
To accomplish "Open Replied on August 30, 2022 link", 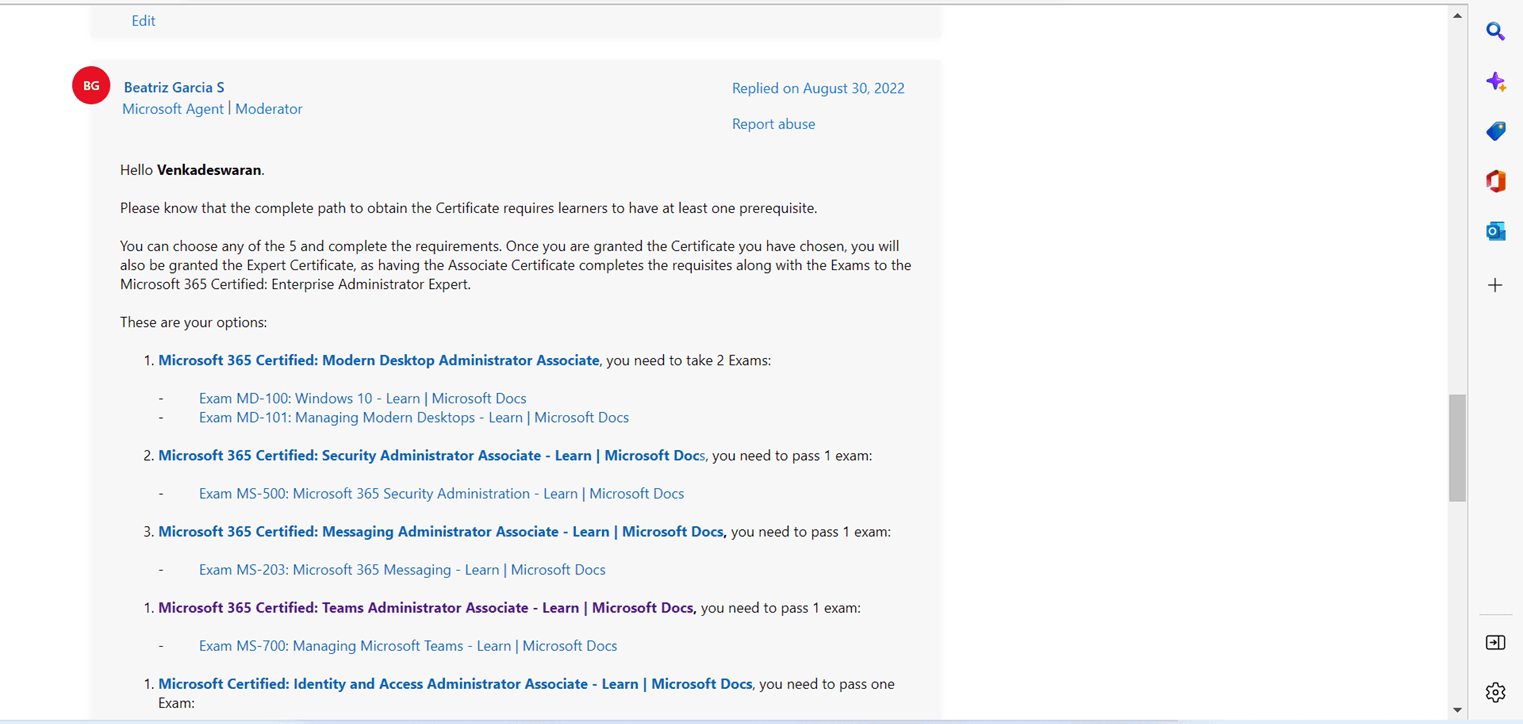I will click(818, 88).
